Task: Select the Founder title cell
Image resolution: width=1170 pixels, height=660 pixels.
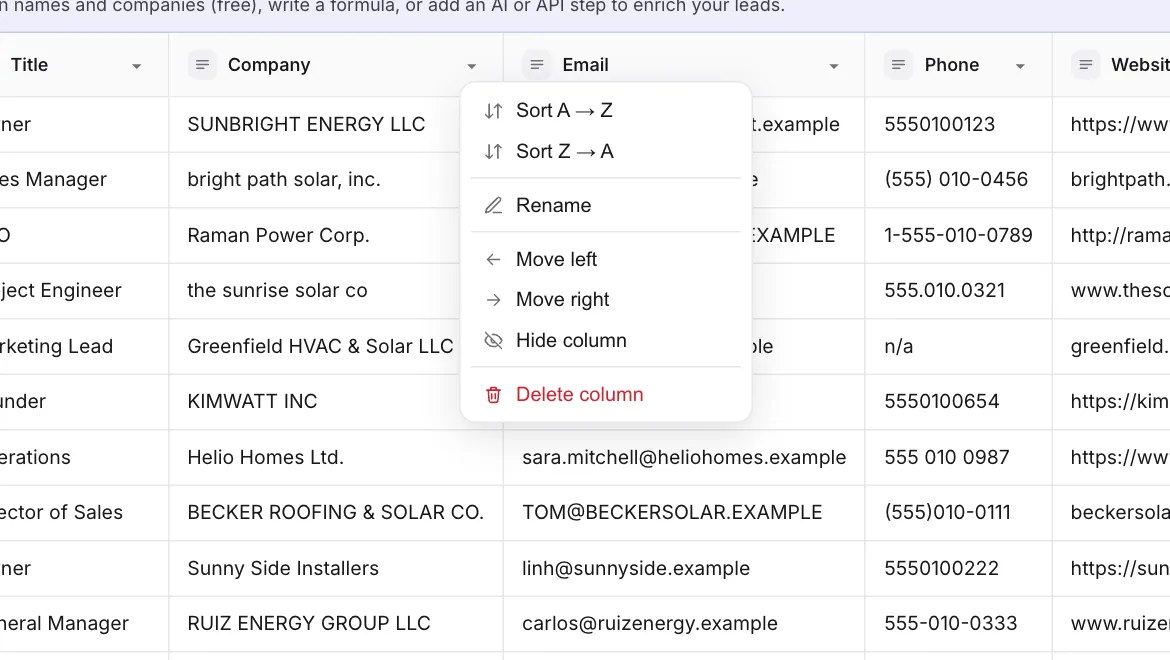Action: coord(84,402)
